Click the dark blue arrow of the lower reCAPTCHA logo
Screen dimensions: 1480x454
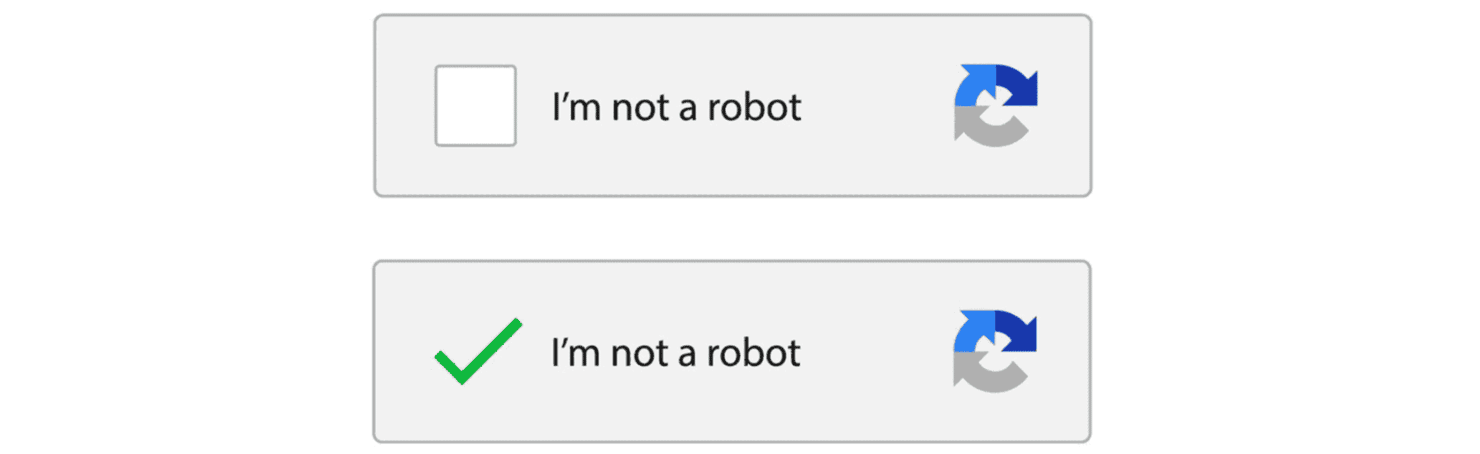coord(1018,333)
